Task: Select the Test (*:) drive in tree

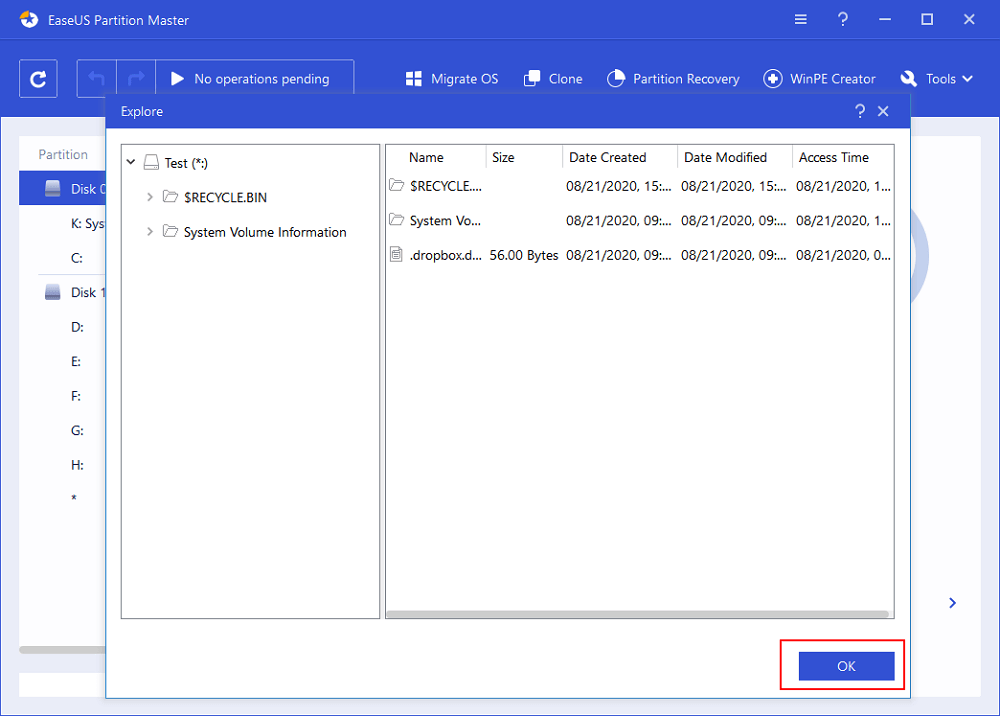Action: coord(186,163)
